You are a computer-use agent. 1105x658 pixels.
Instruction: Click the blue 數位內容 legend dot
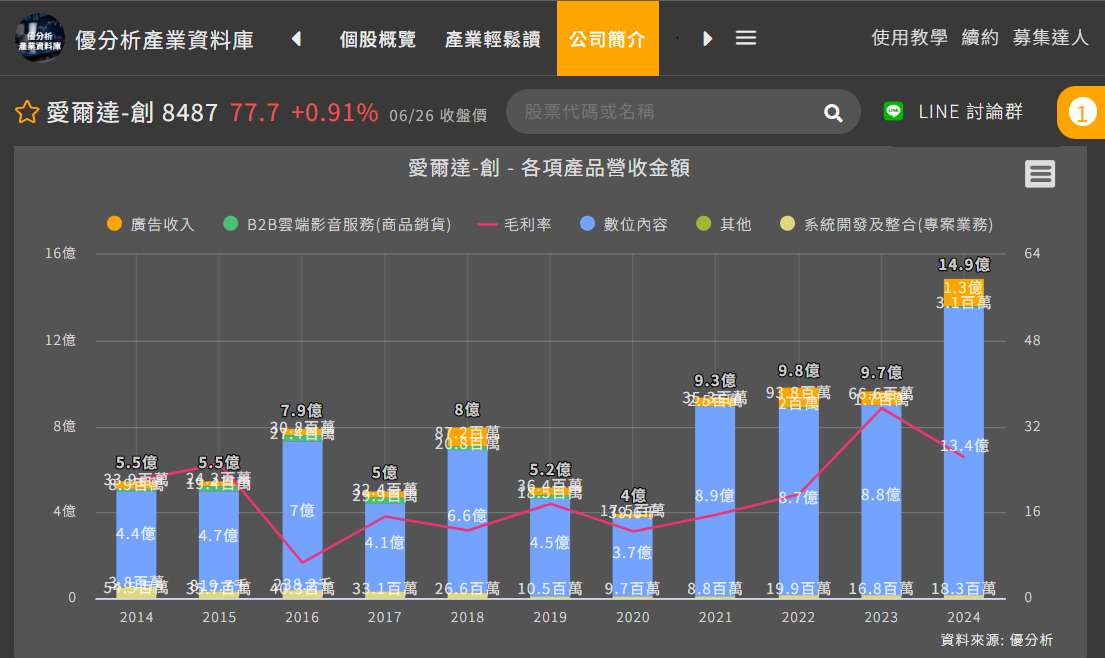pyautogui.click(x=588, y=223)
